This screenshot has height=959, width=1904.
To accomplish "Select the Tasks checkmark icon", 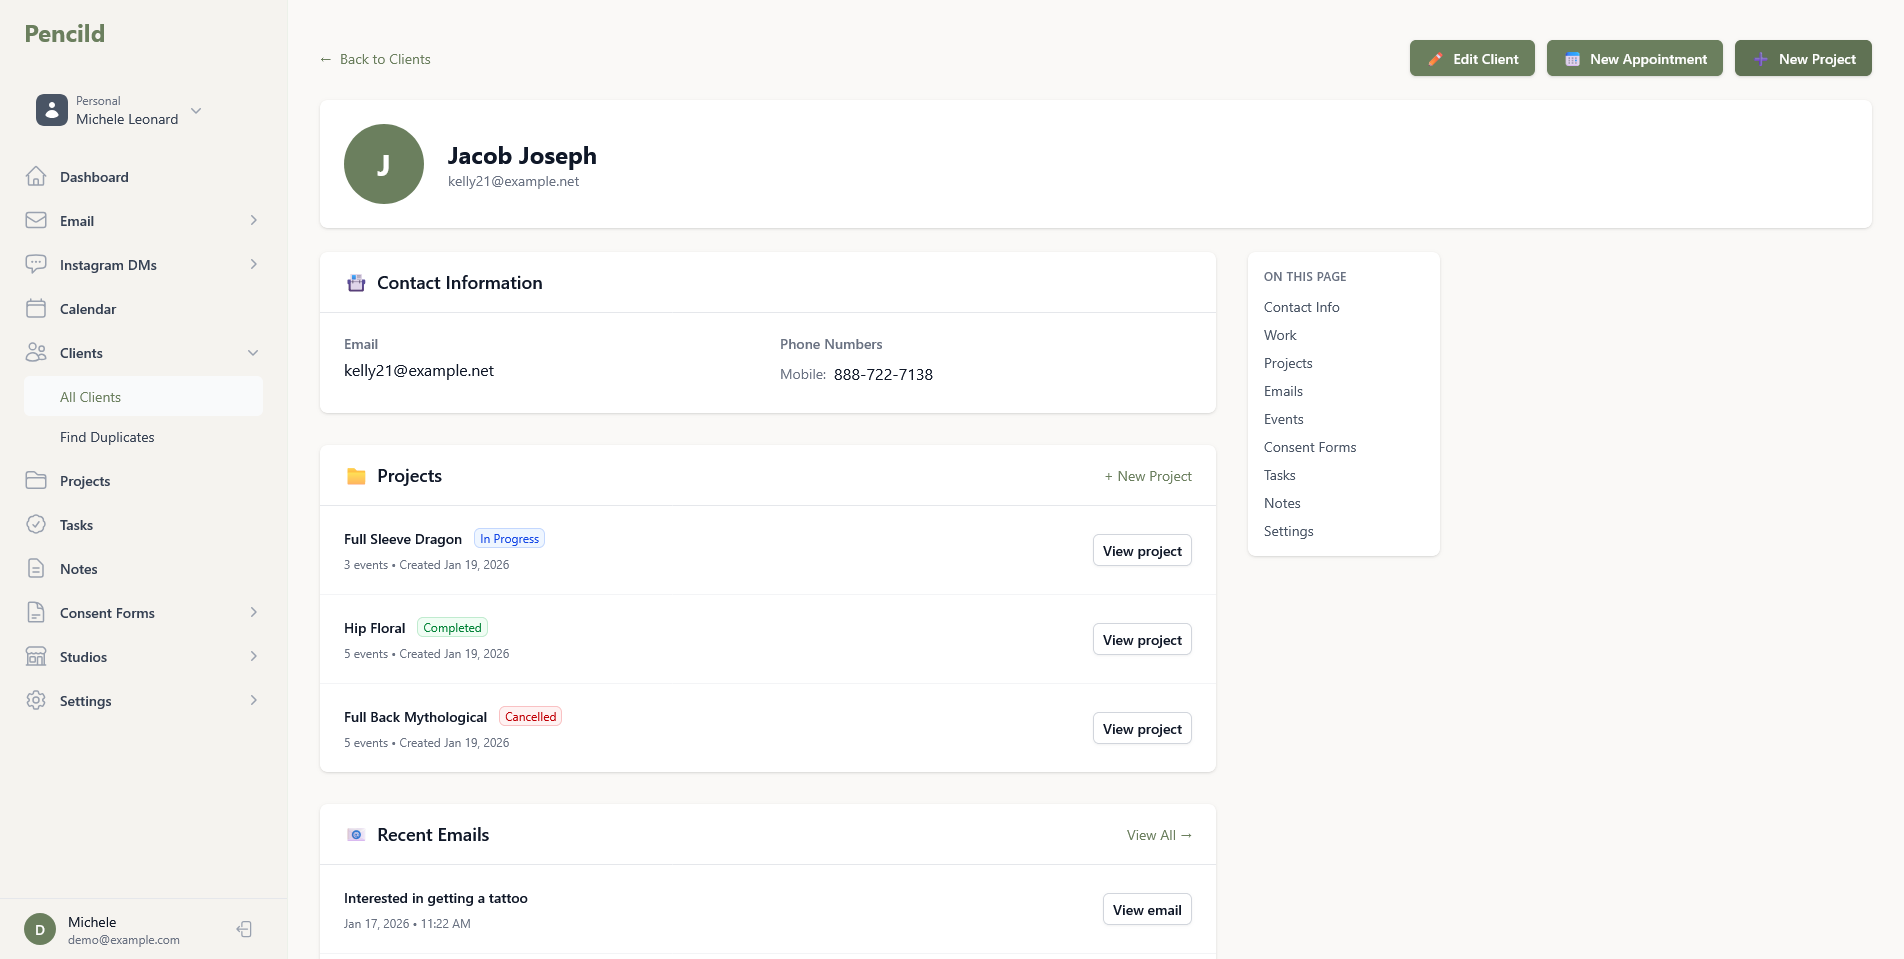I will click(36, 524).
